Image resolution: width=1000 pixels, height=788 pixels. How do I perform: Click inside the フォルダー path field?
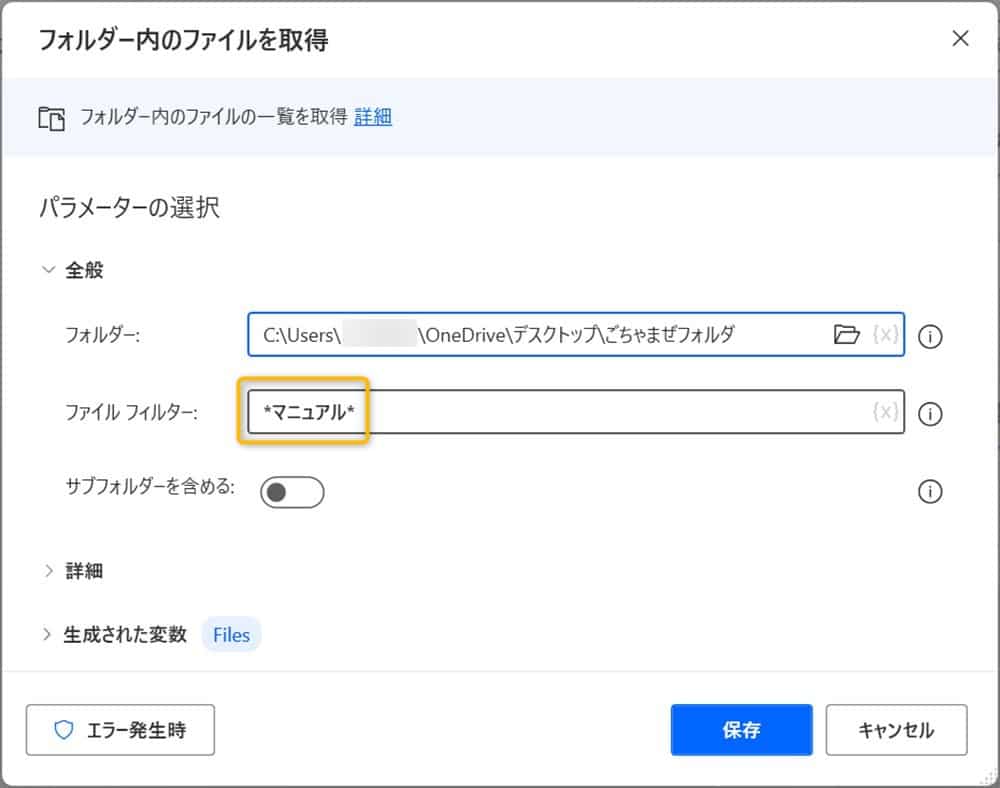tap(550, 336)
